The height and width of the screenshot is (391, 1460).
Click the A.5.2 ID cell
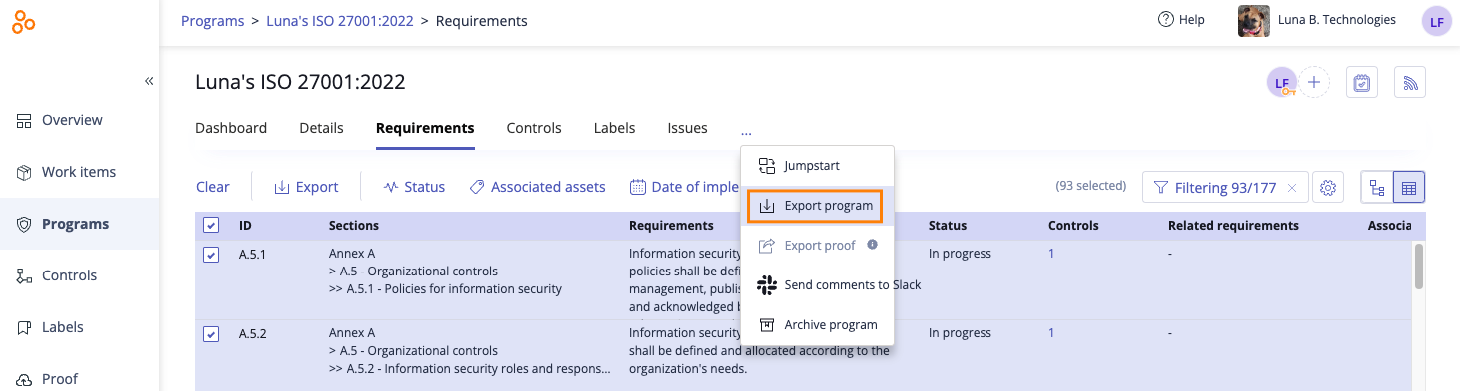click(x=253, y=333)
